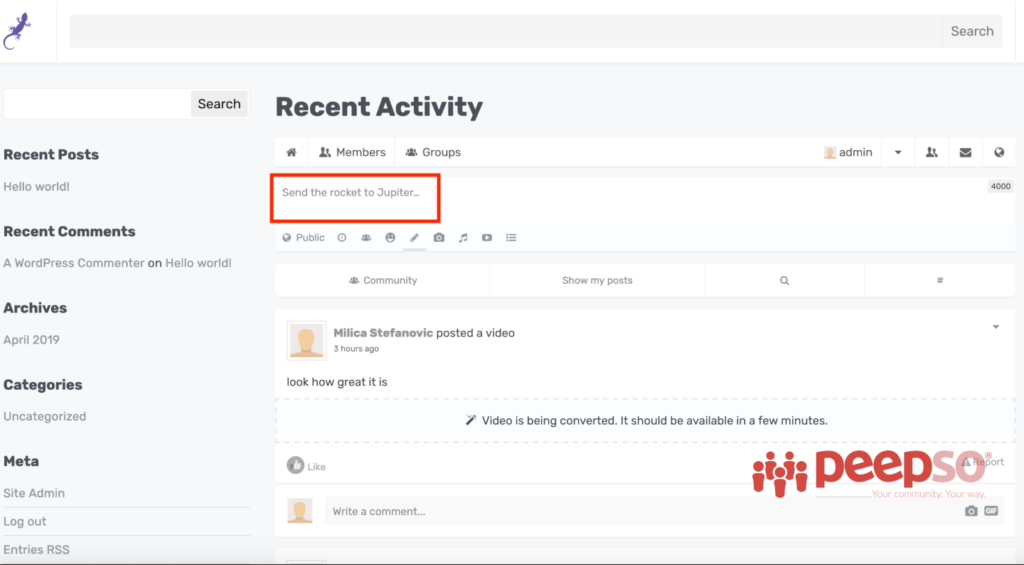Open the Hello world! recent post link

pos(37,187)
